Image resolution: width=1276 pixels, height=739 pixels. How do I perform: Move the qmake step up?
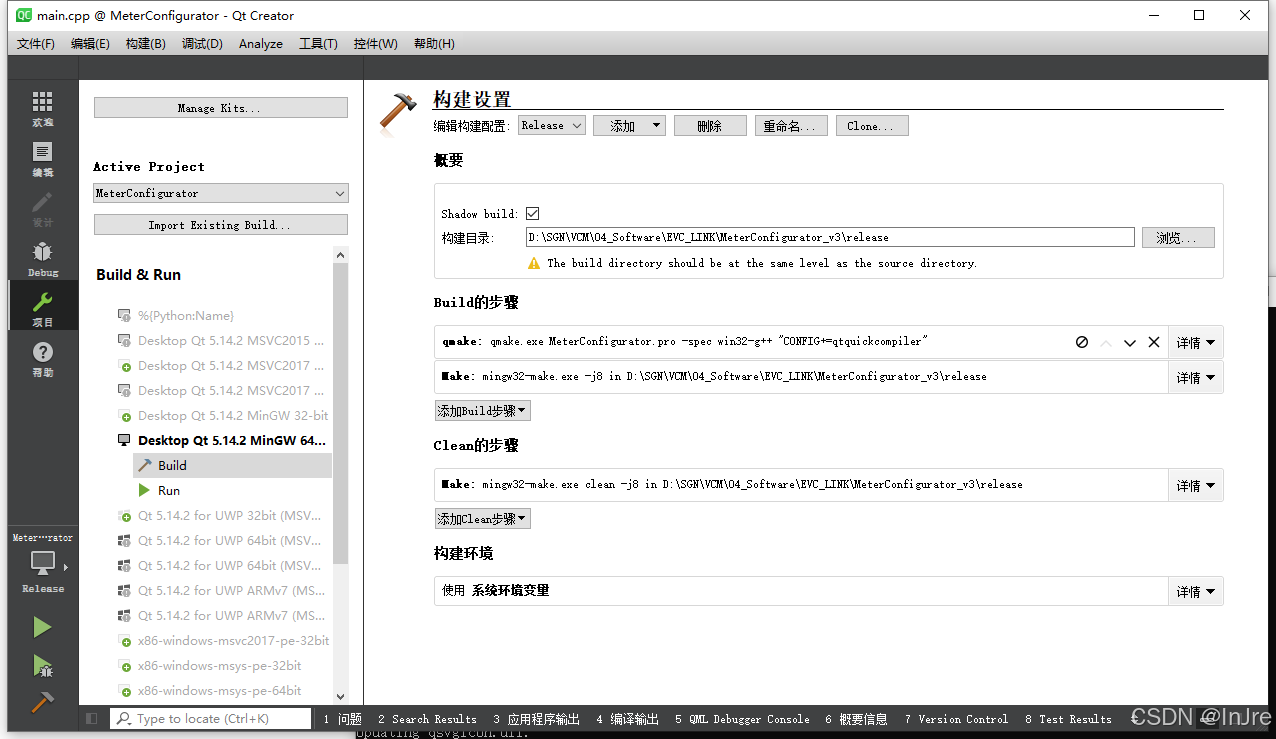(1106, 342)
